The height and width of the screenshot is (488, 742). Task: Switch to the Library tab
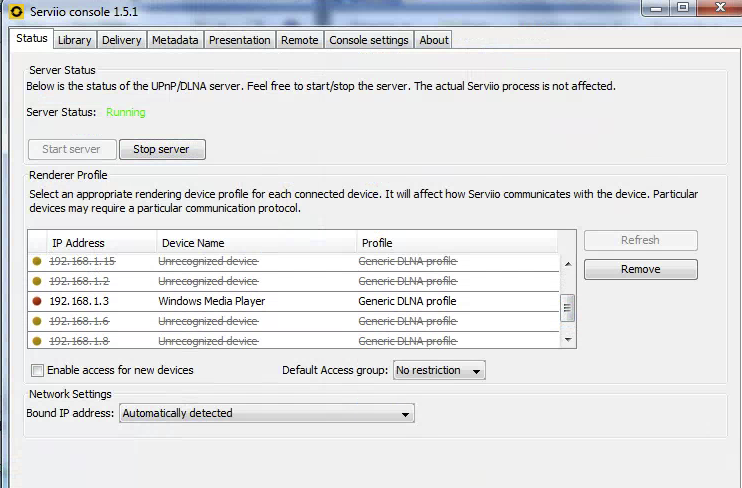pos(74,40)
